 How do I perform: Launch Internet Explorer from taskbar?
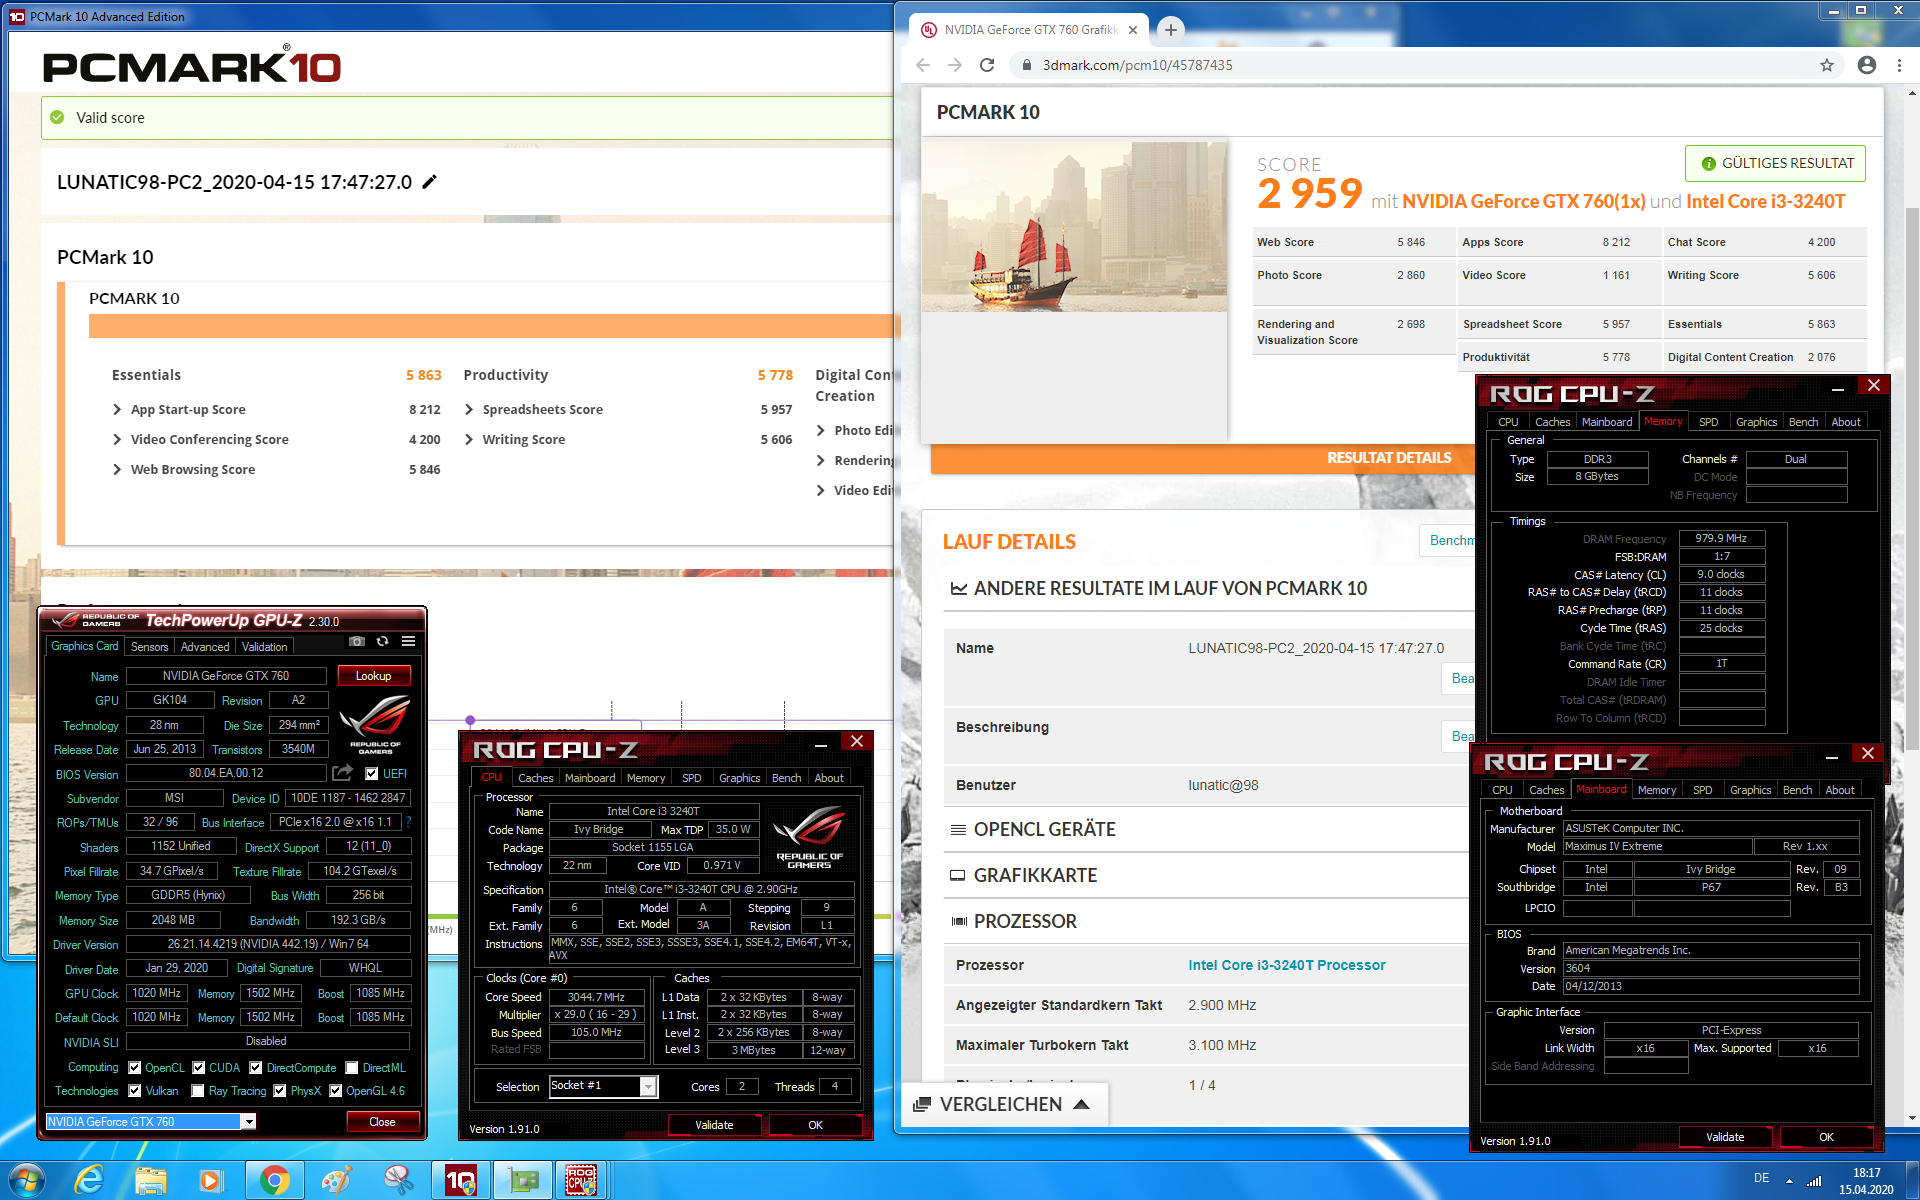90,1180
